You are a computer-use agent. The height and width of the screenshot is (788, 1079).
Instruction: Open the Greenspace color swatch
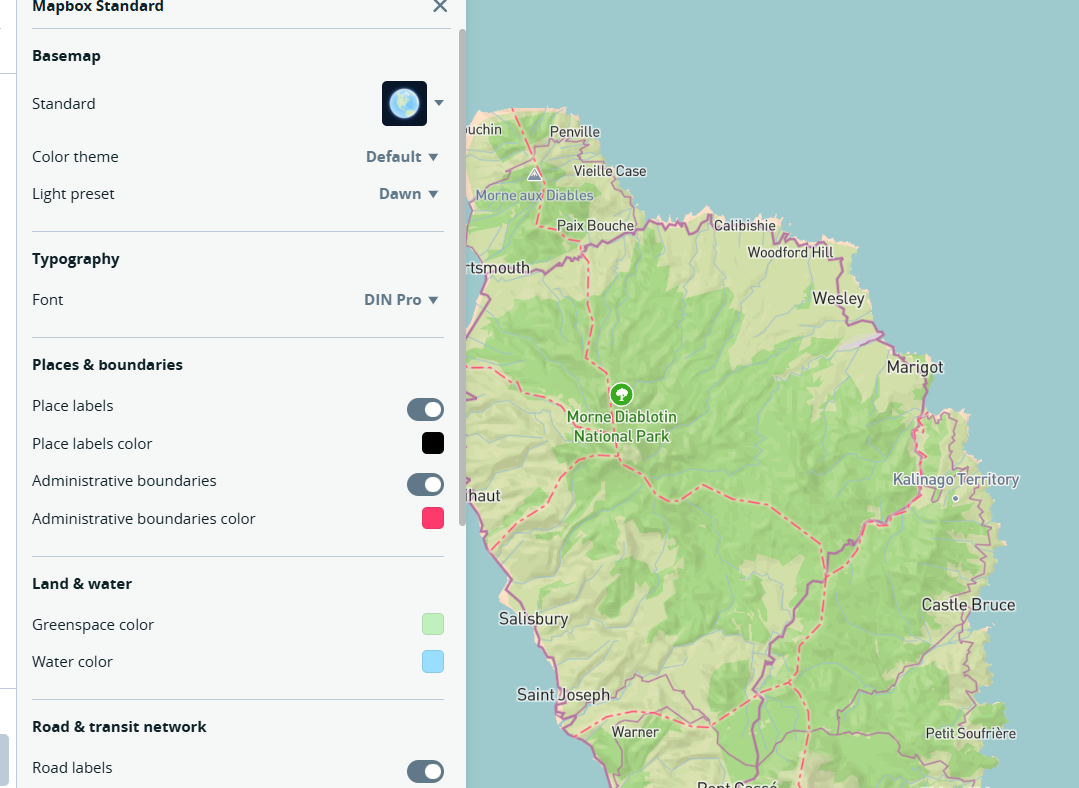point(433,625)
